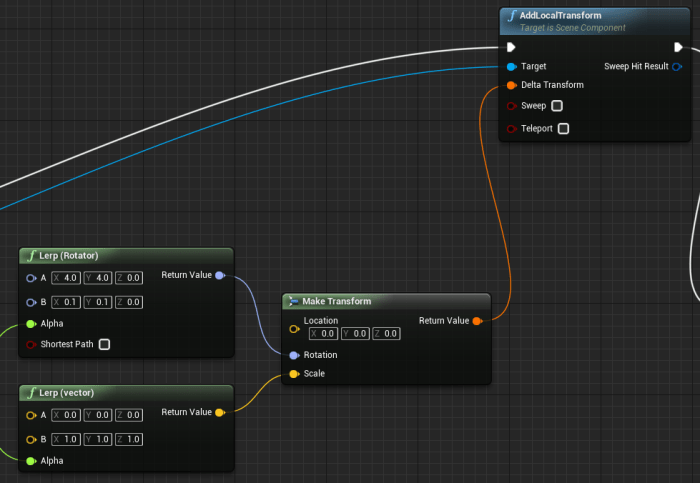Viewport: 700px width, 483px height.
Task: Click the Lerp (vector) Alpha input pin
Action: (30, 461)
